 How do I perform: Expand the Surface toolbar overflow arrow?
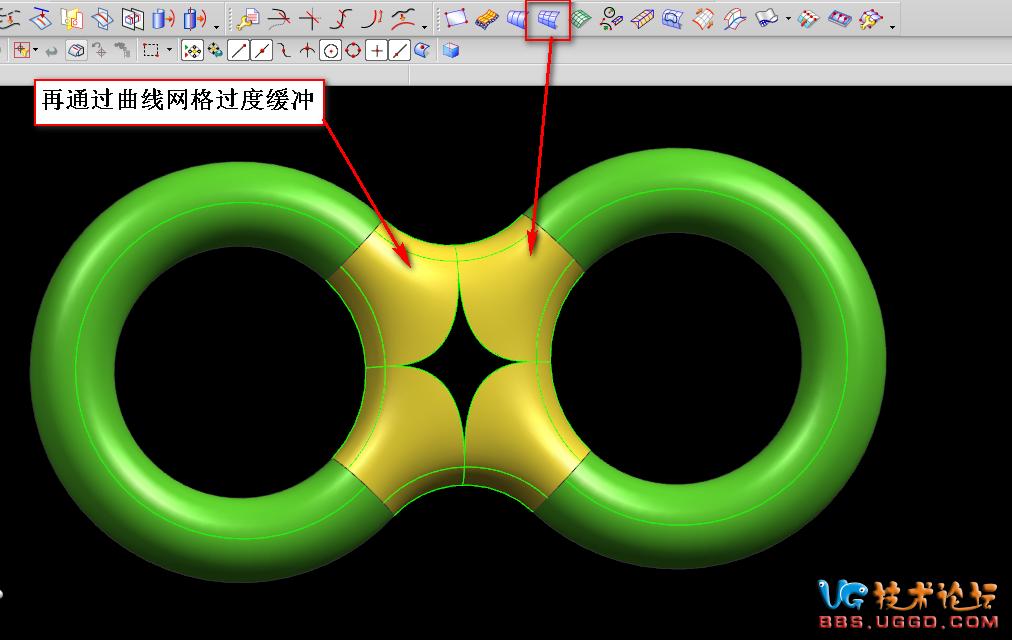coord(893,27)
